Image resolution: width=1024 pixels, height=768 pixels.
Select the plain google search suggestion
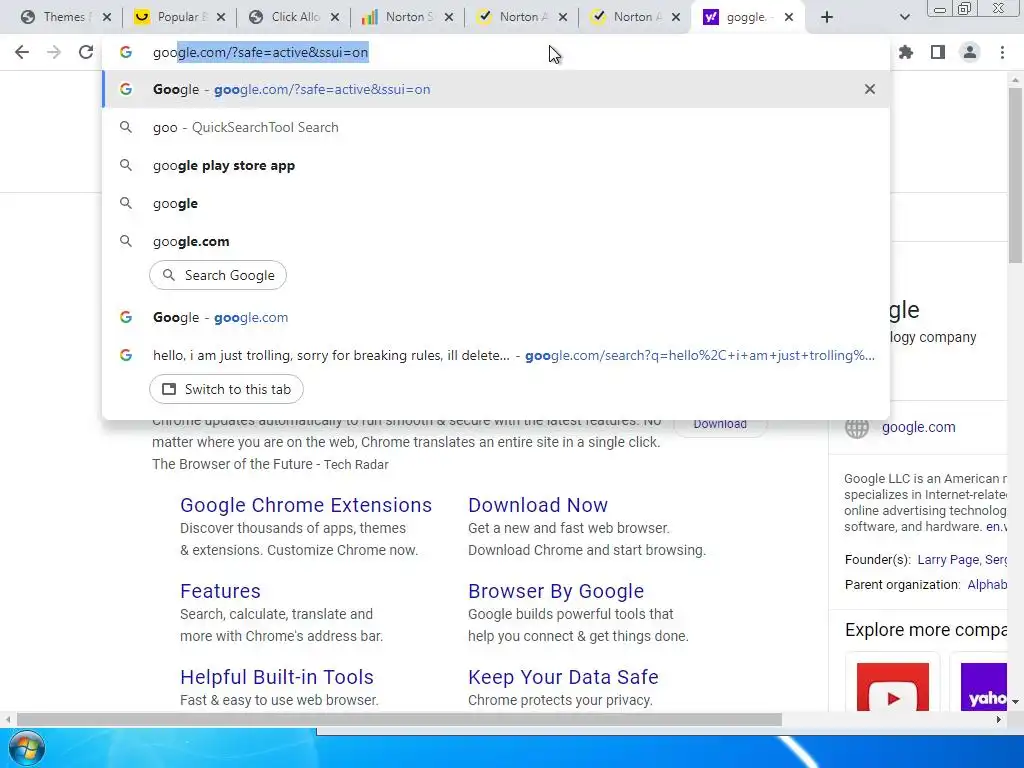click(496, 203)
